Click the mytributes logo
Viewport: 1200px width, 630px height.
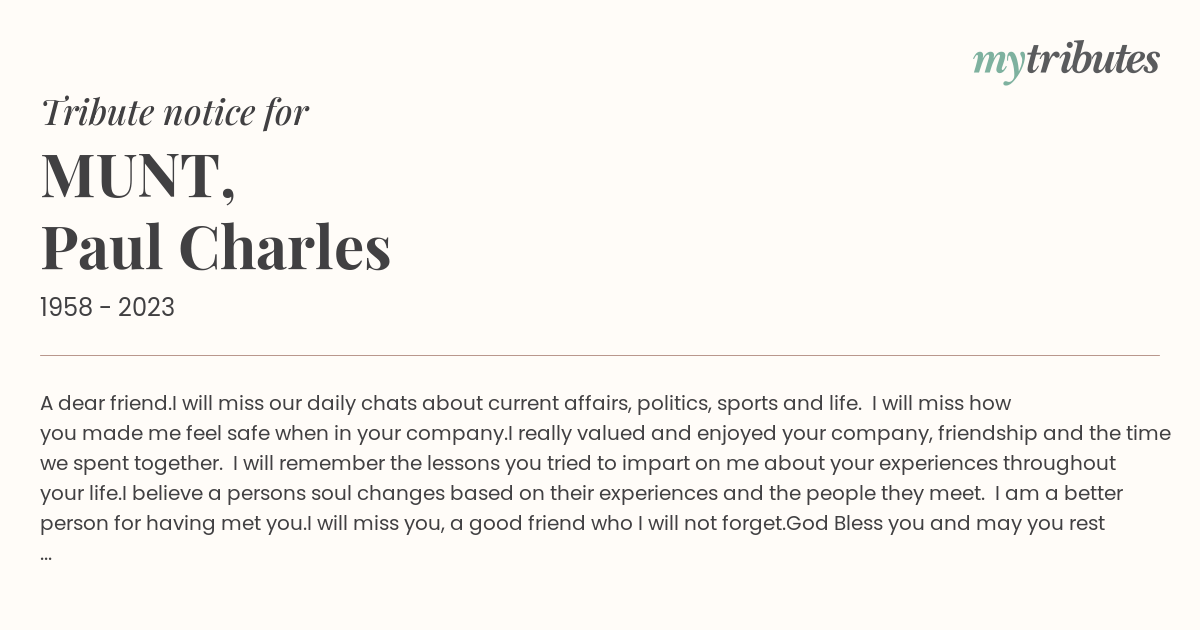coord(1066,61)
